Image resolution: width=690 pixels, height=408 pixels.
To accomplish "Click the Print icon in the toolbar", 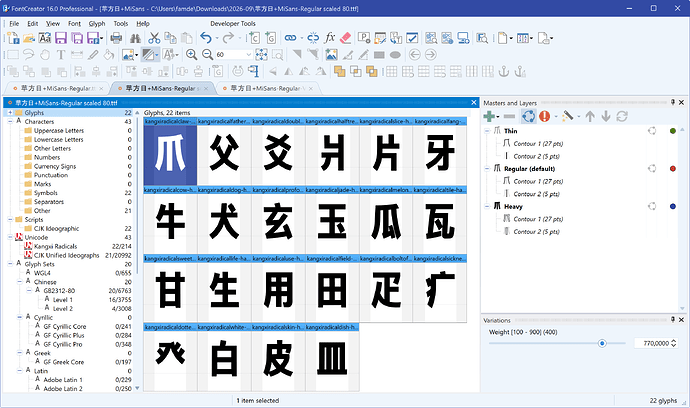I will click(x=116, y=38).
